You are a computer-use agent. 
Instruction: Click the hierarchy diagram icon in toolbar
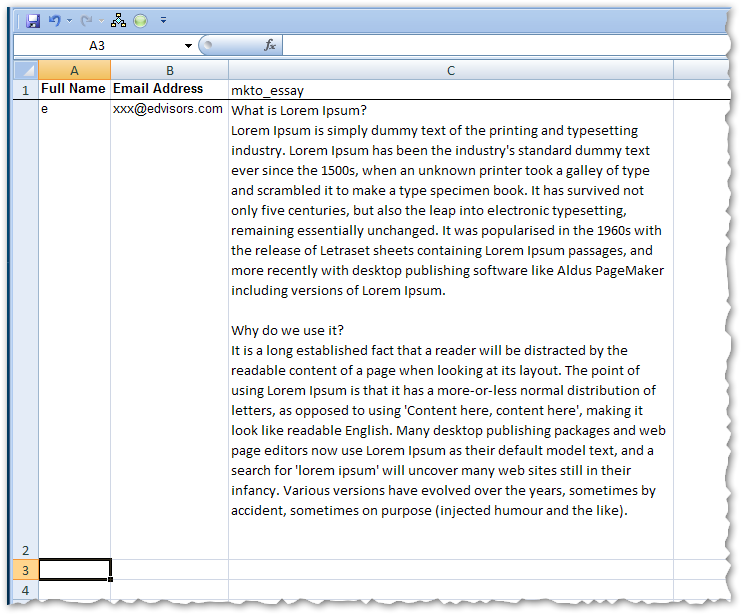click(118, 20)
